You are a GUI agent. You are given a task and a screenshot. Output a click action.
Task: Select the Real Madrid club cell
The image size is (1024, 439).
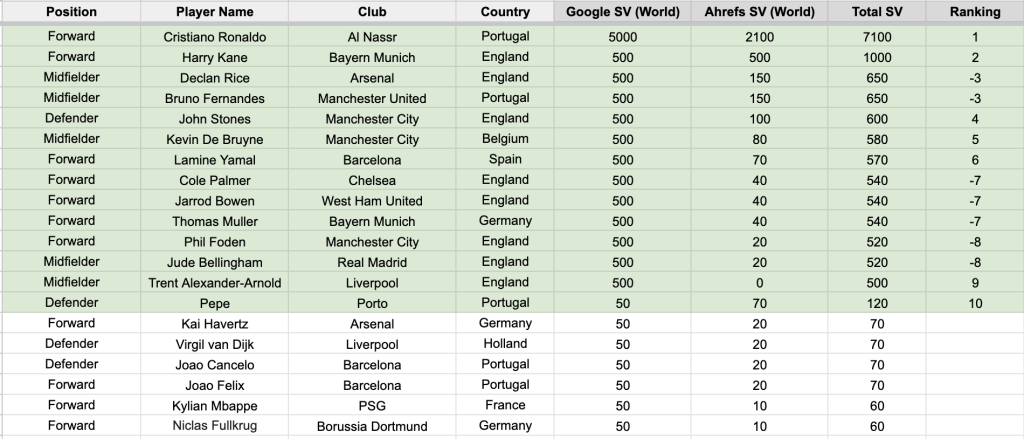372,262
